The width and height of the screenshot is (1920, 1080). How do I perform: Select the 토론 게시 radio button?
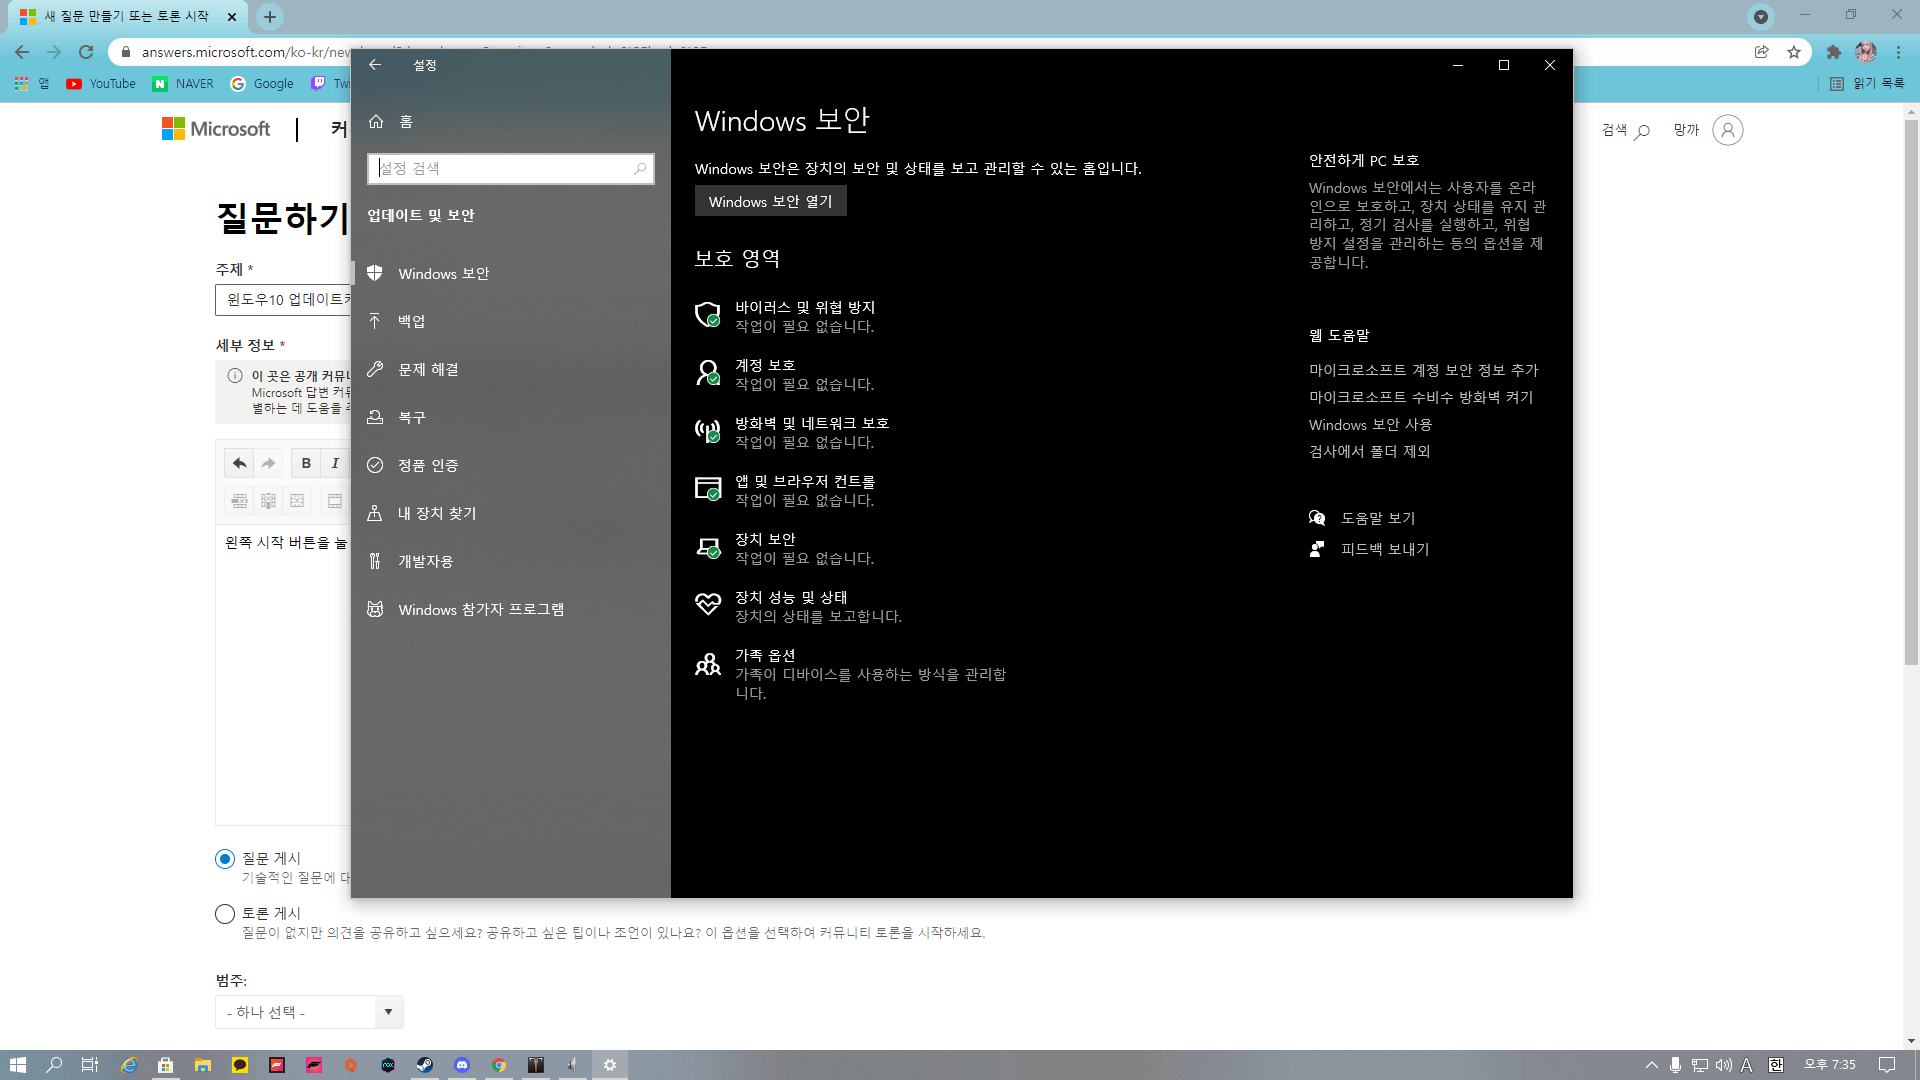coord(225,914)
